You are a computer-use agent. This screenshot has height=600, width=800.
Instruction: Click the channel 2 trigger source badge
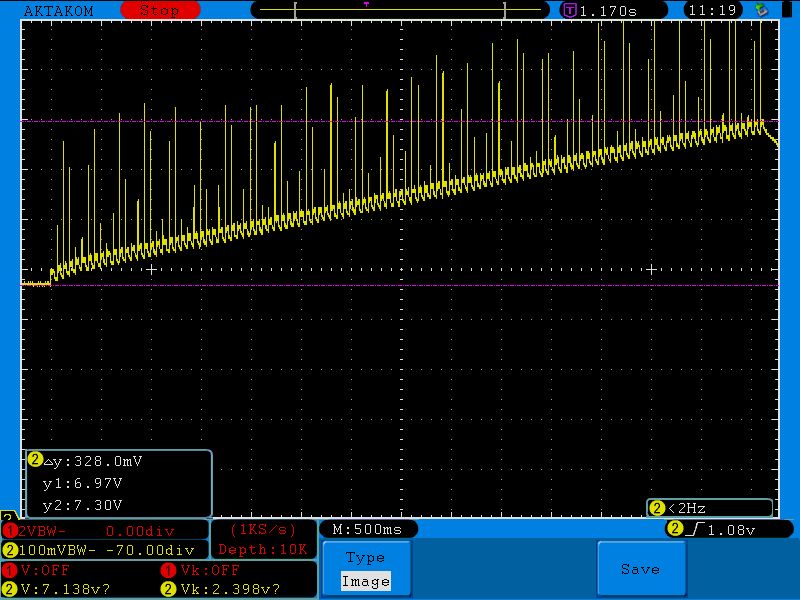[x=675, y=529]
